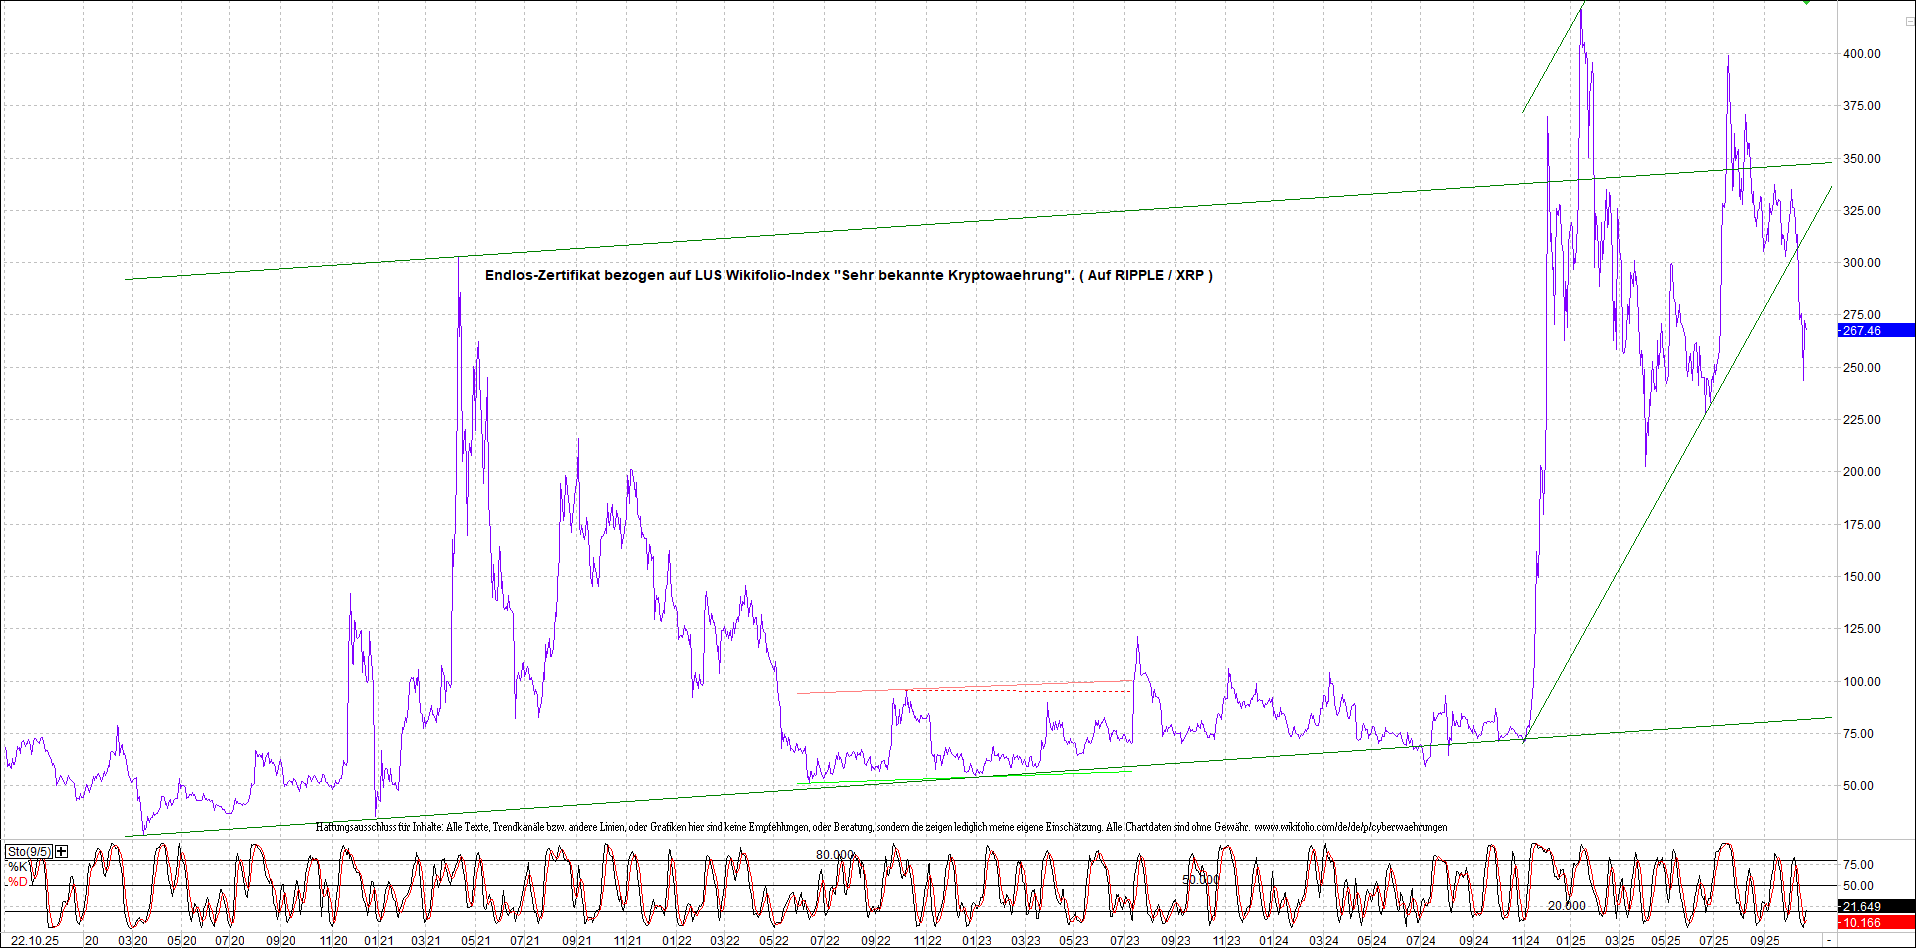Viewport: 1916px width, 948px height.
Task: Select the chart title text about RIPPLE / XRP
Action: pos(848,275)
